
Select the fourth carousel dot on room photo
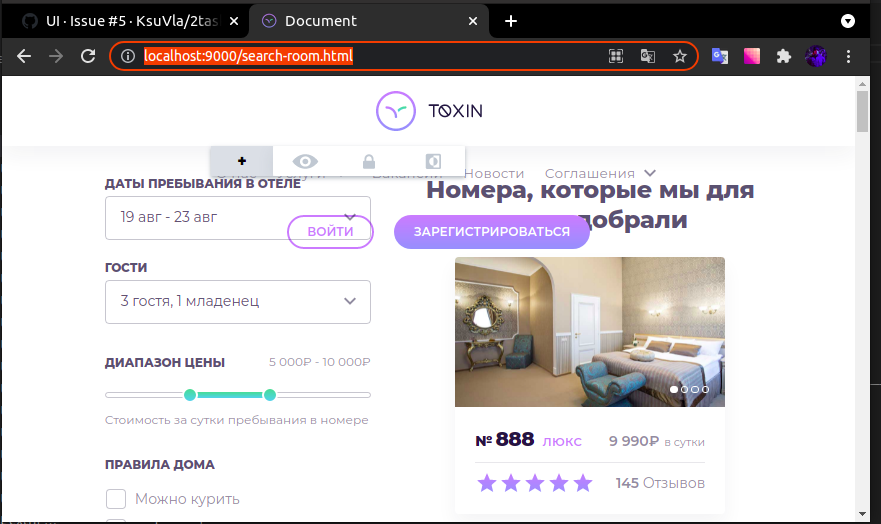click(x=706, y=389)
